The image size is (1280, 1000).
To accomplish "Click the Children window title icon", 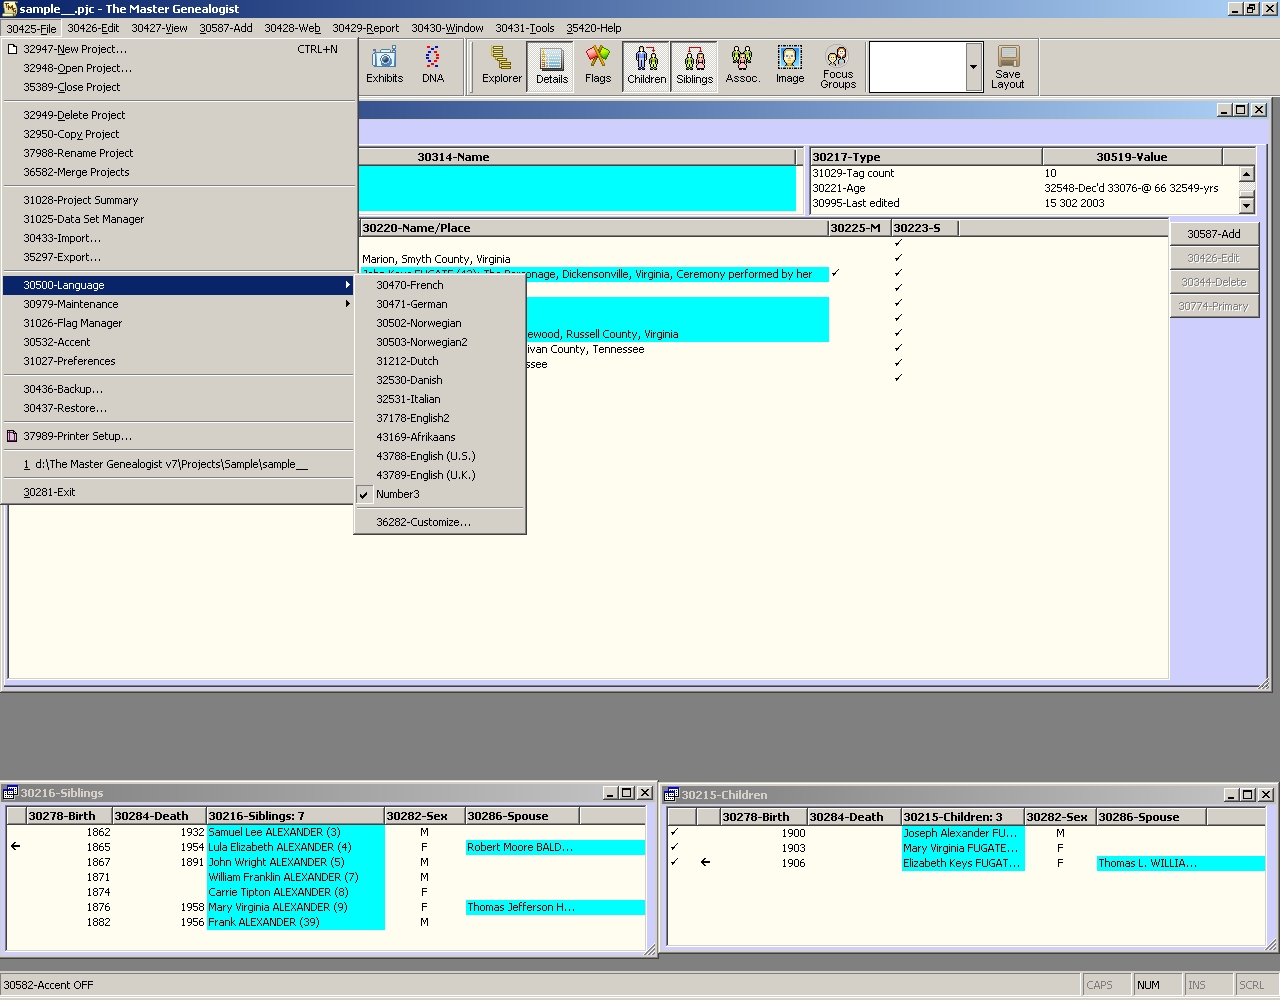I will click(672, 795).
